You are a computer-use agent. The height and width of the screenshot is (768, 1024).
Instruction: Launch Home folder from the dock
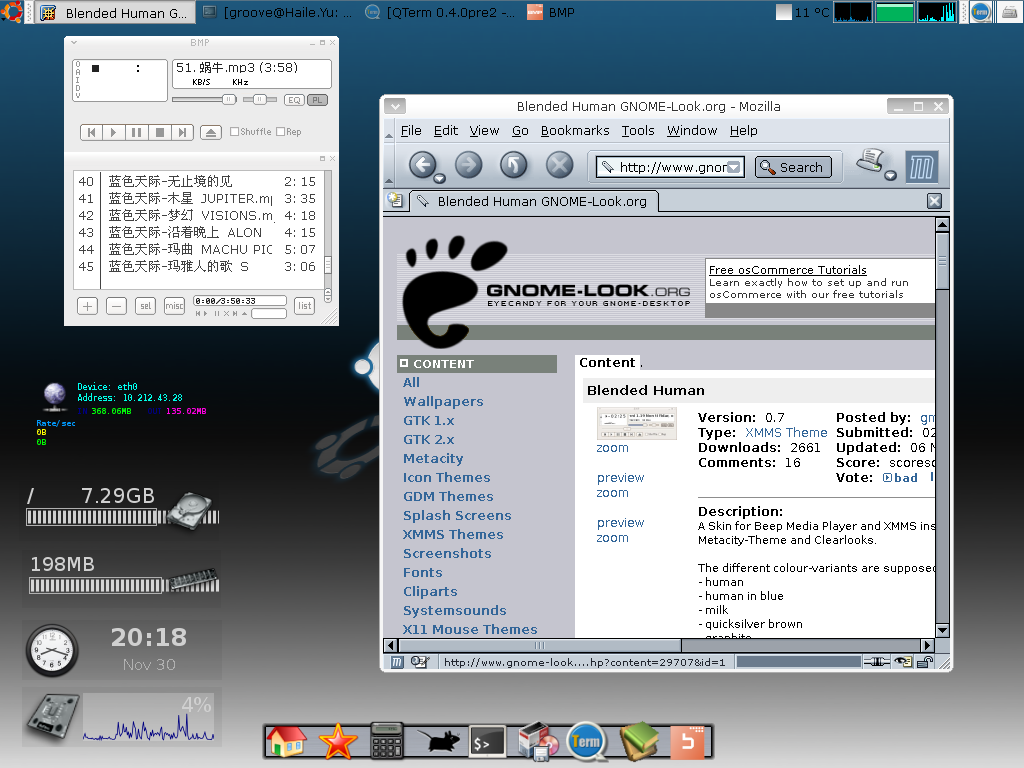click(x=286, y=742)
